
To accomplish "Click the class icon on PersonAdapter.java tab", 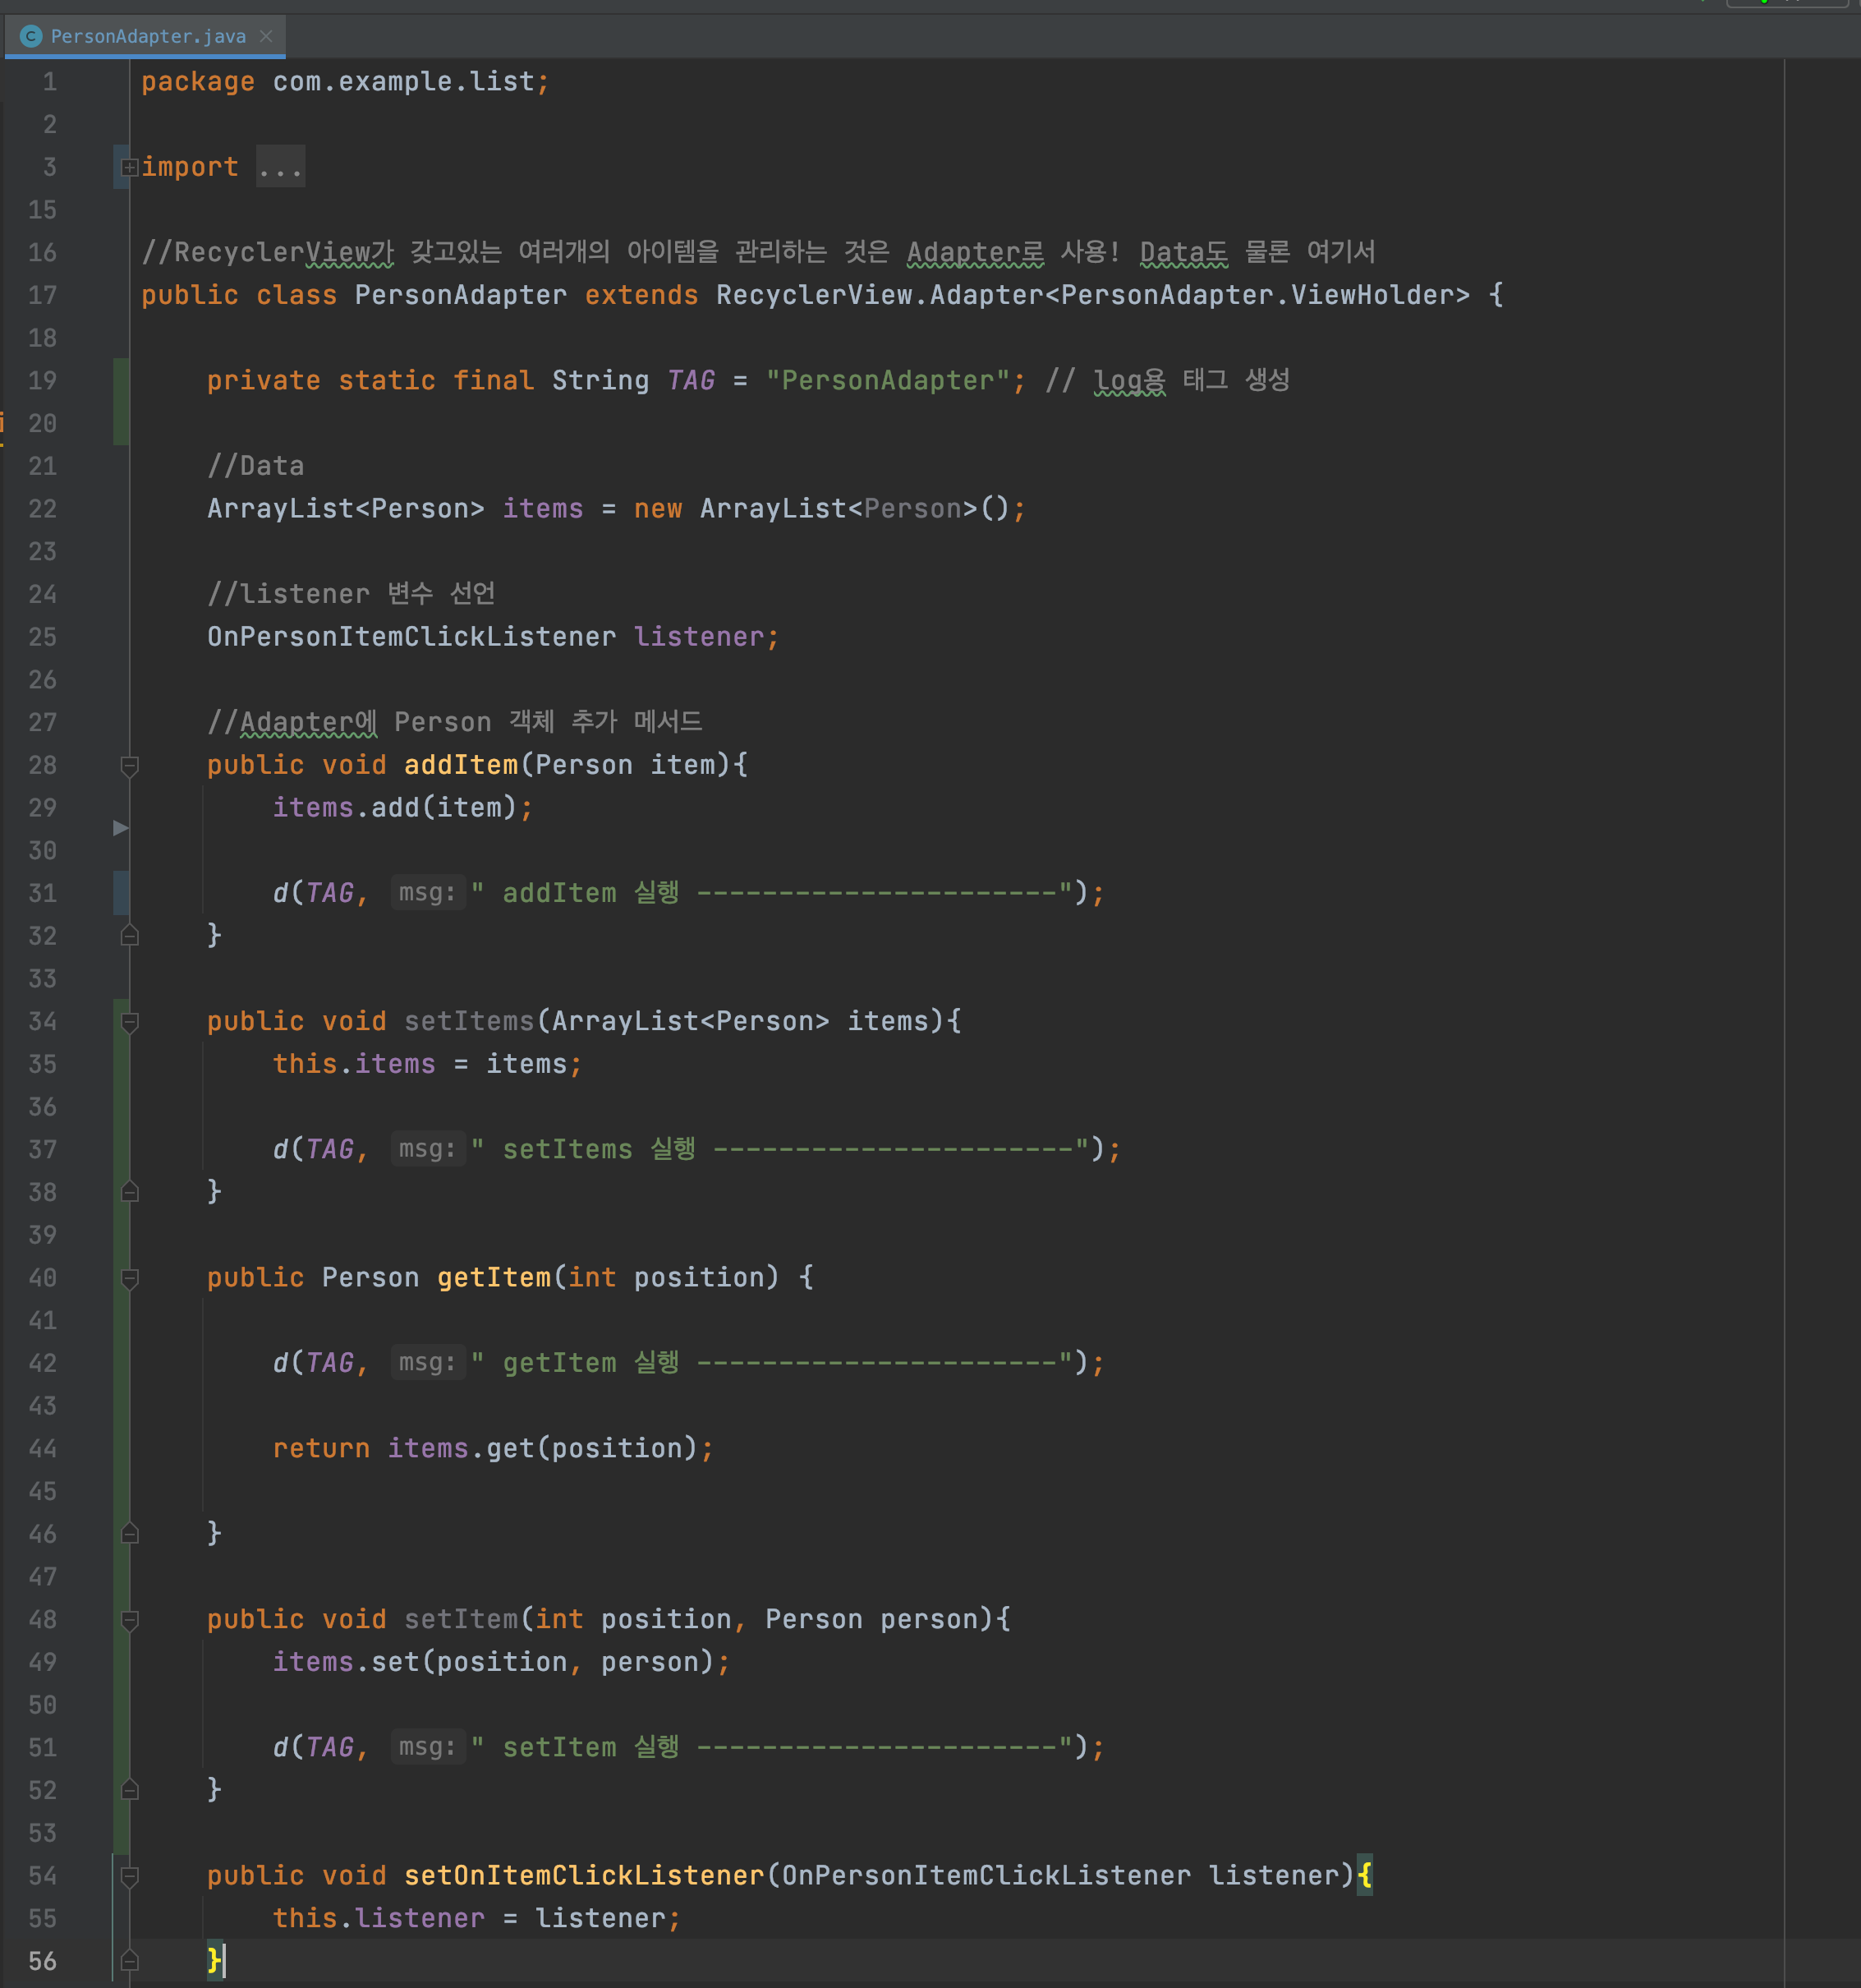I will 31,36.
